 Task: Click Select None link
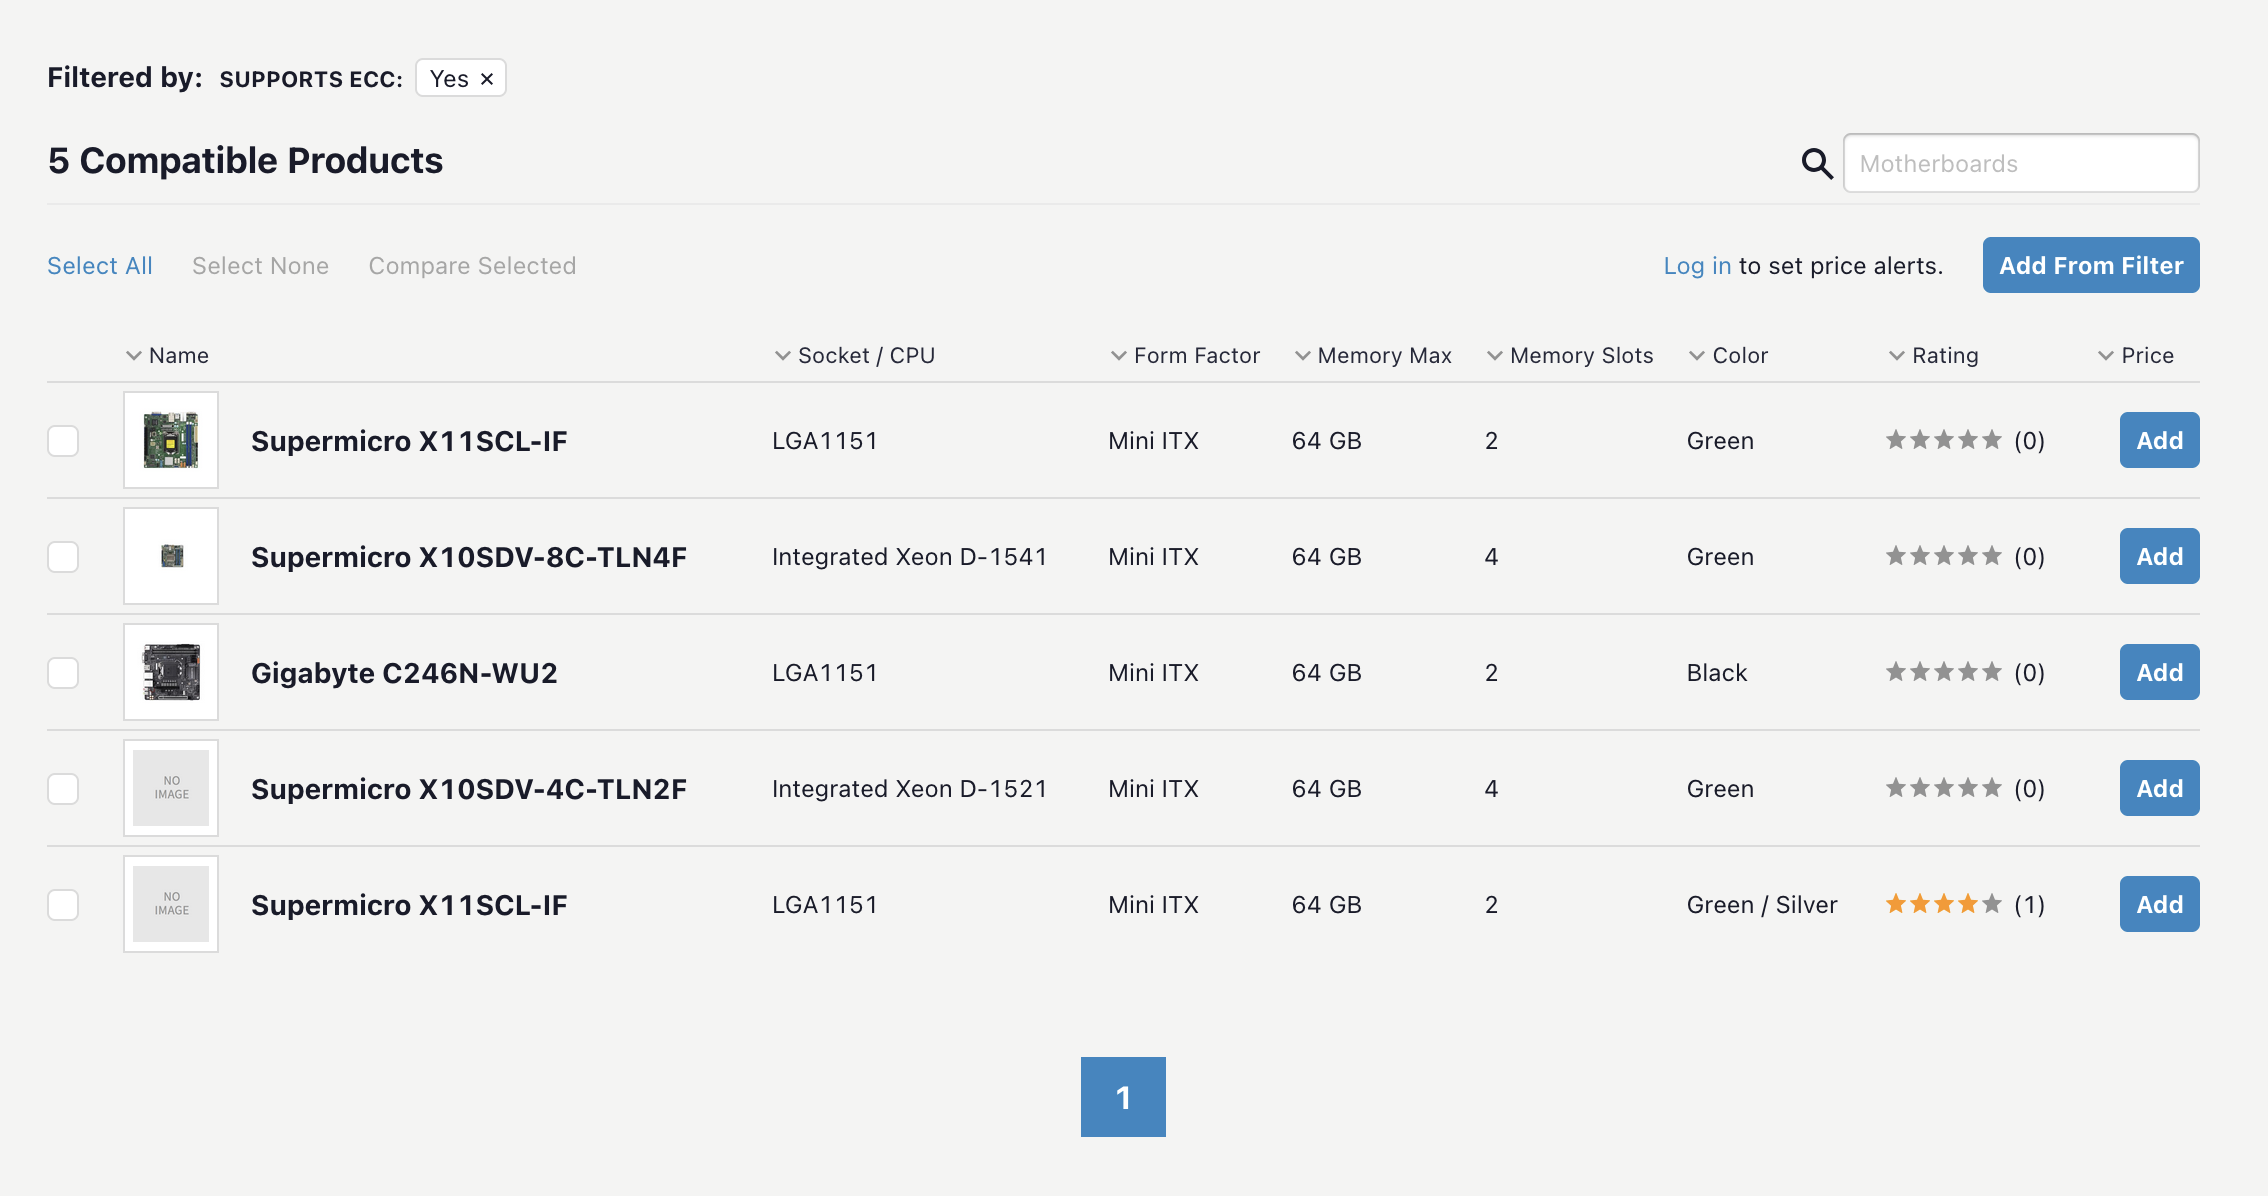click(260, 266)
